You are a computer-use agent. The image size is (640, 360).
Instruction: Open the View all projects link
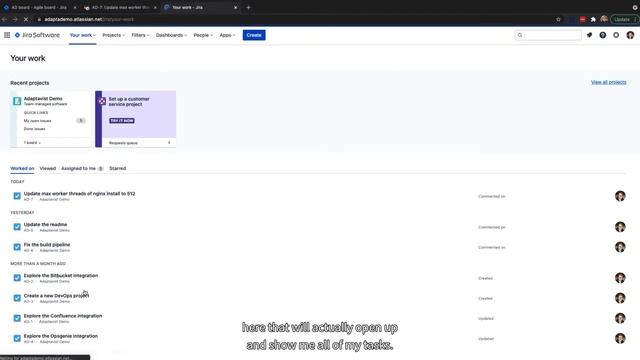pyautogui.click(x=608, y=82)
